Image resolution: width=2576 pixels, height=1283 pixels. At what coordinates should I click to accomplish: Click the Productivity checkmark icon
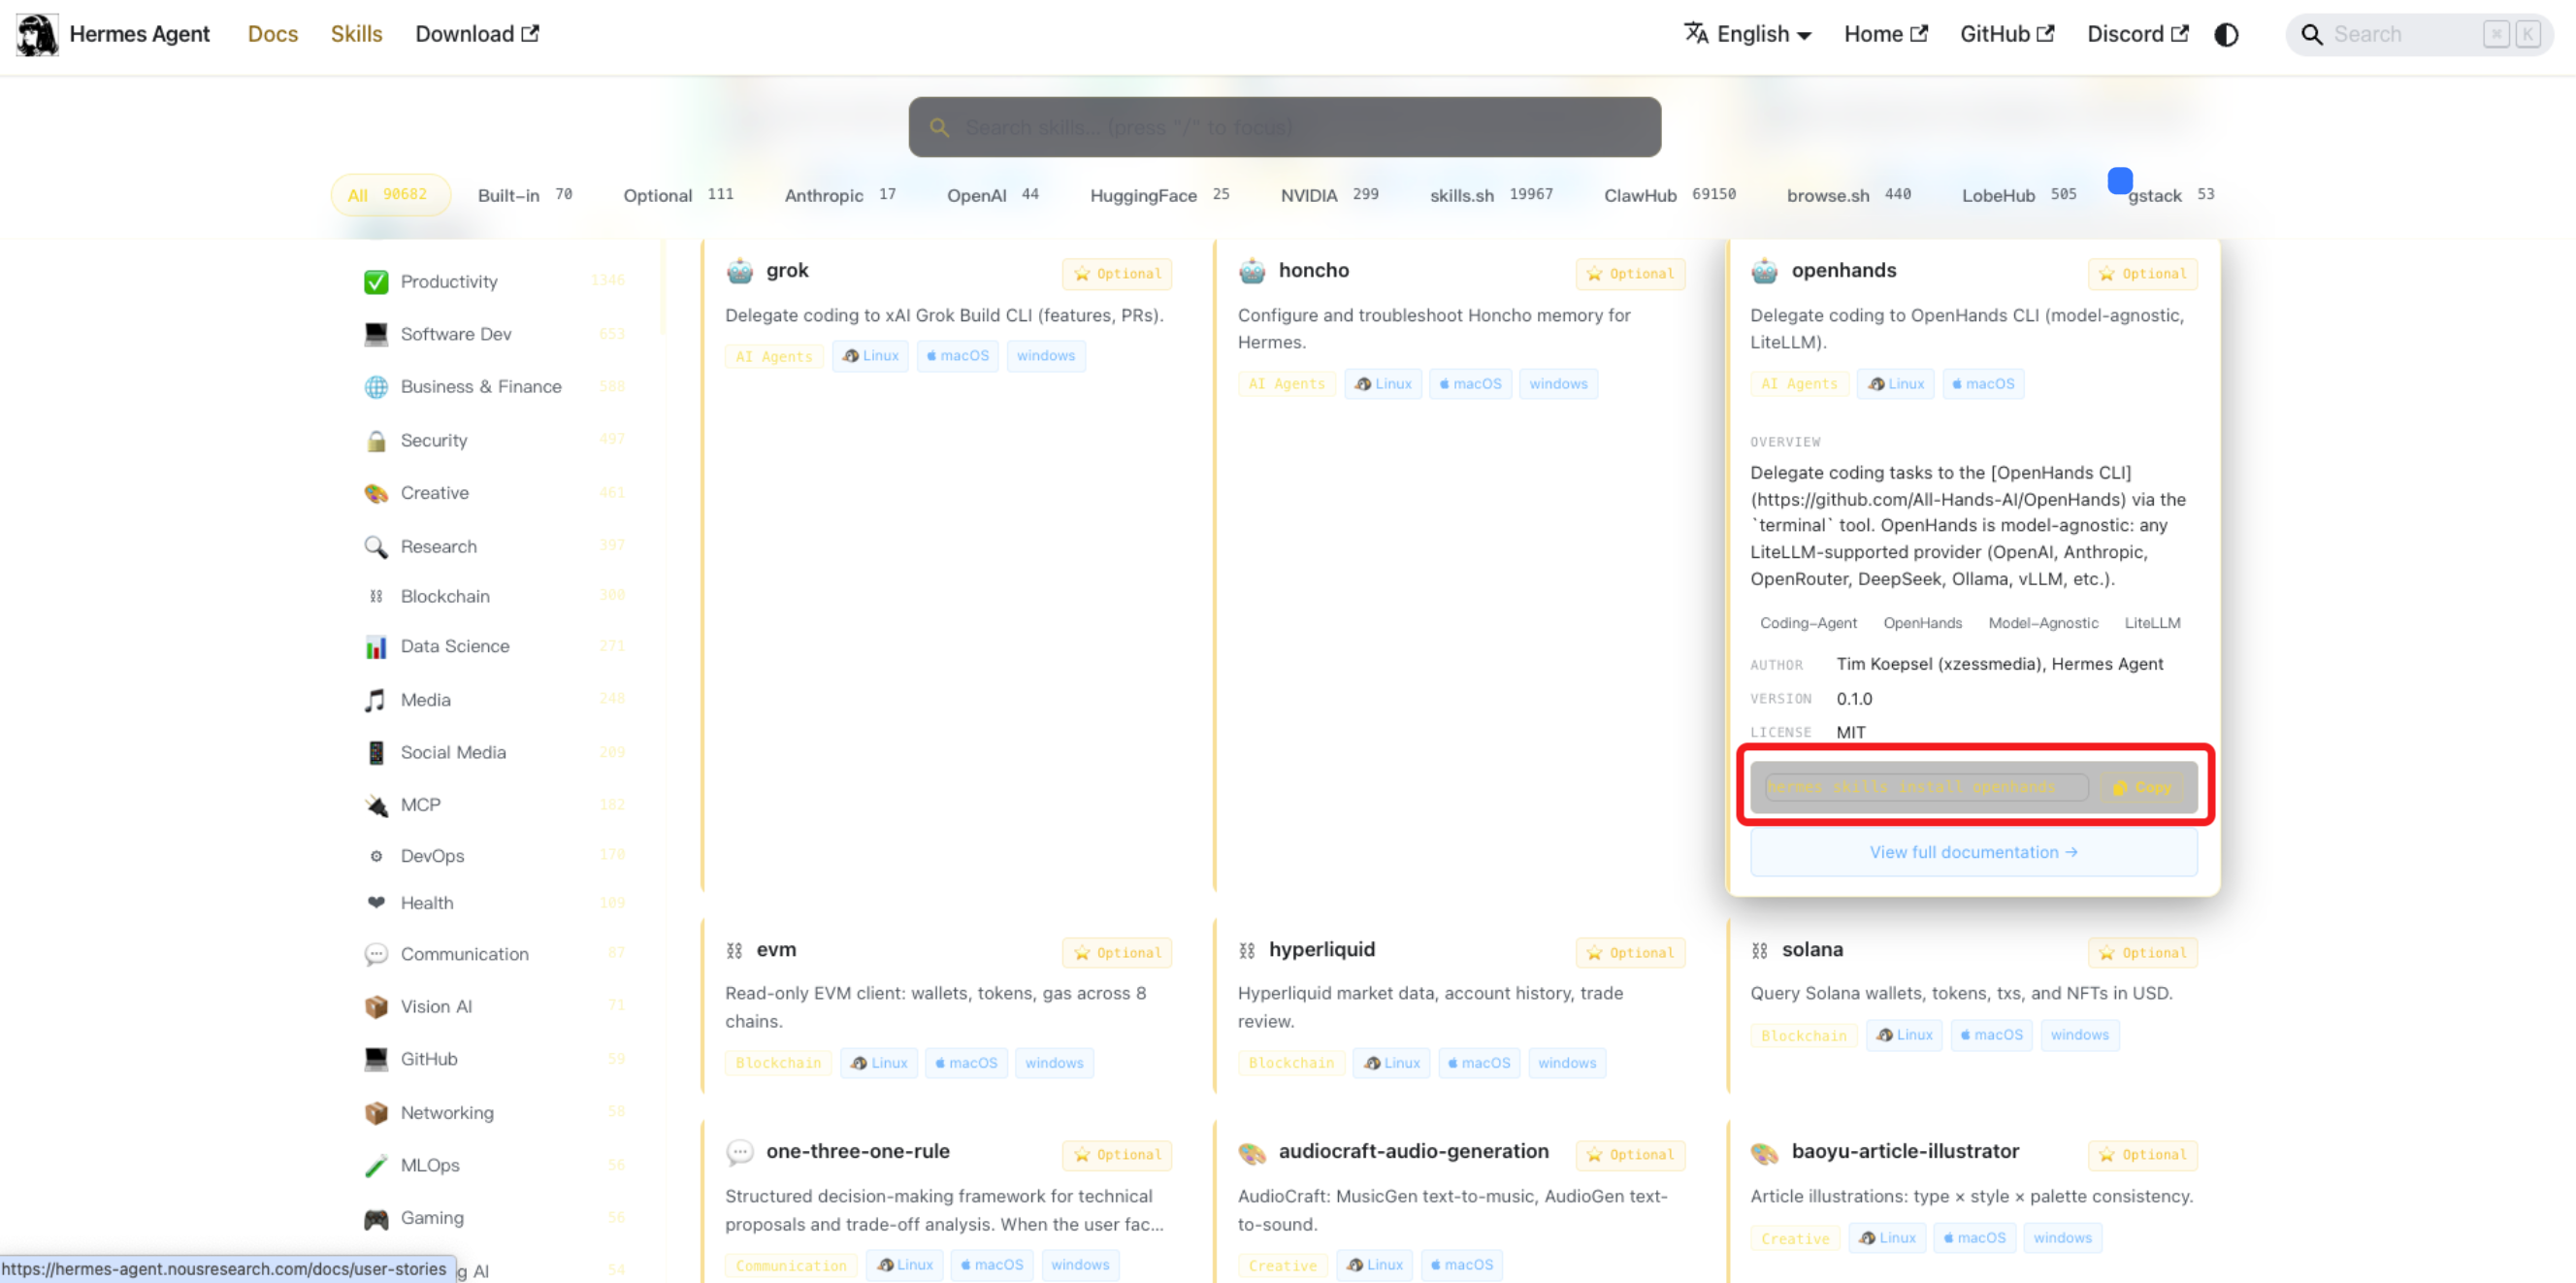376,282
